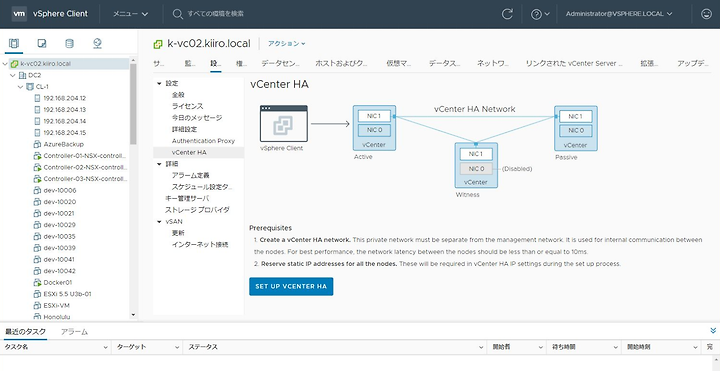Collapse the 詳細 section in the settings menu

(x=159, y=164)
